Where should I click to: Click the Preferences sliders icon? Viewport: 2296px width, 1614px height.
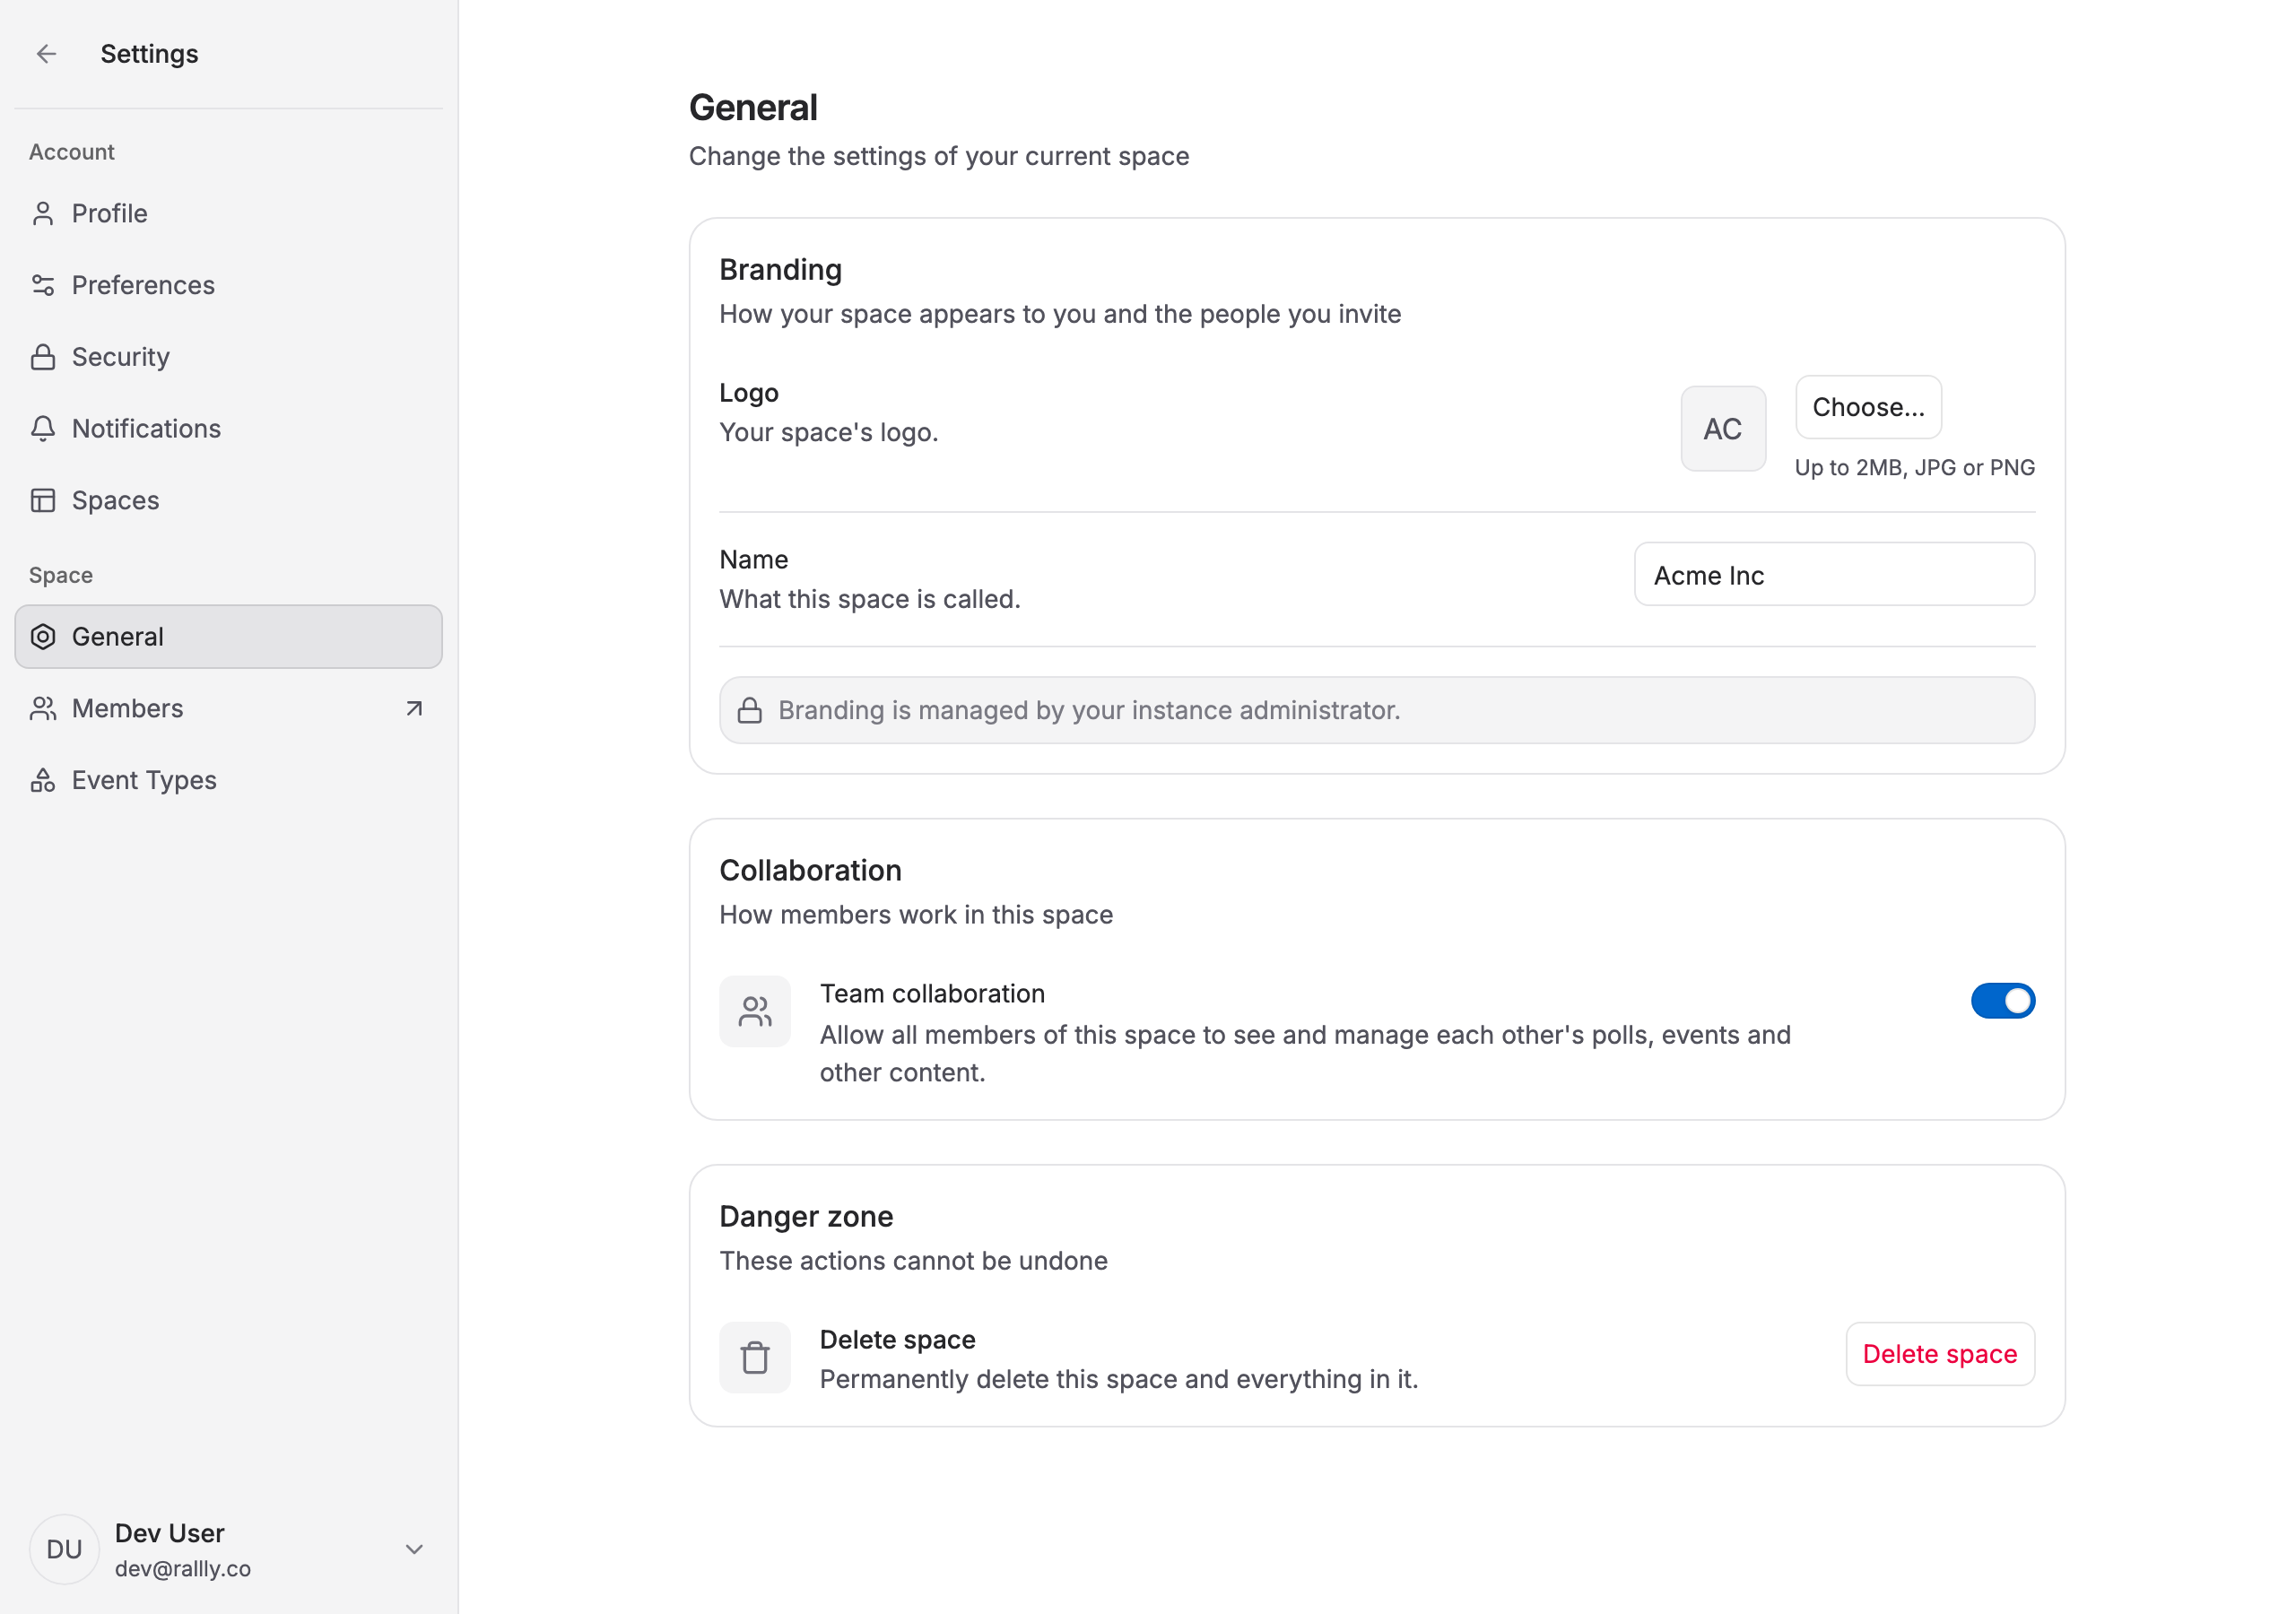(x=43, y=285)
